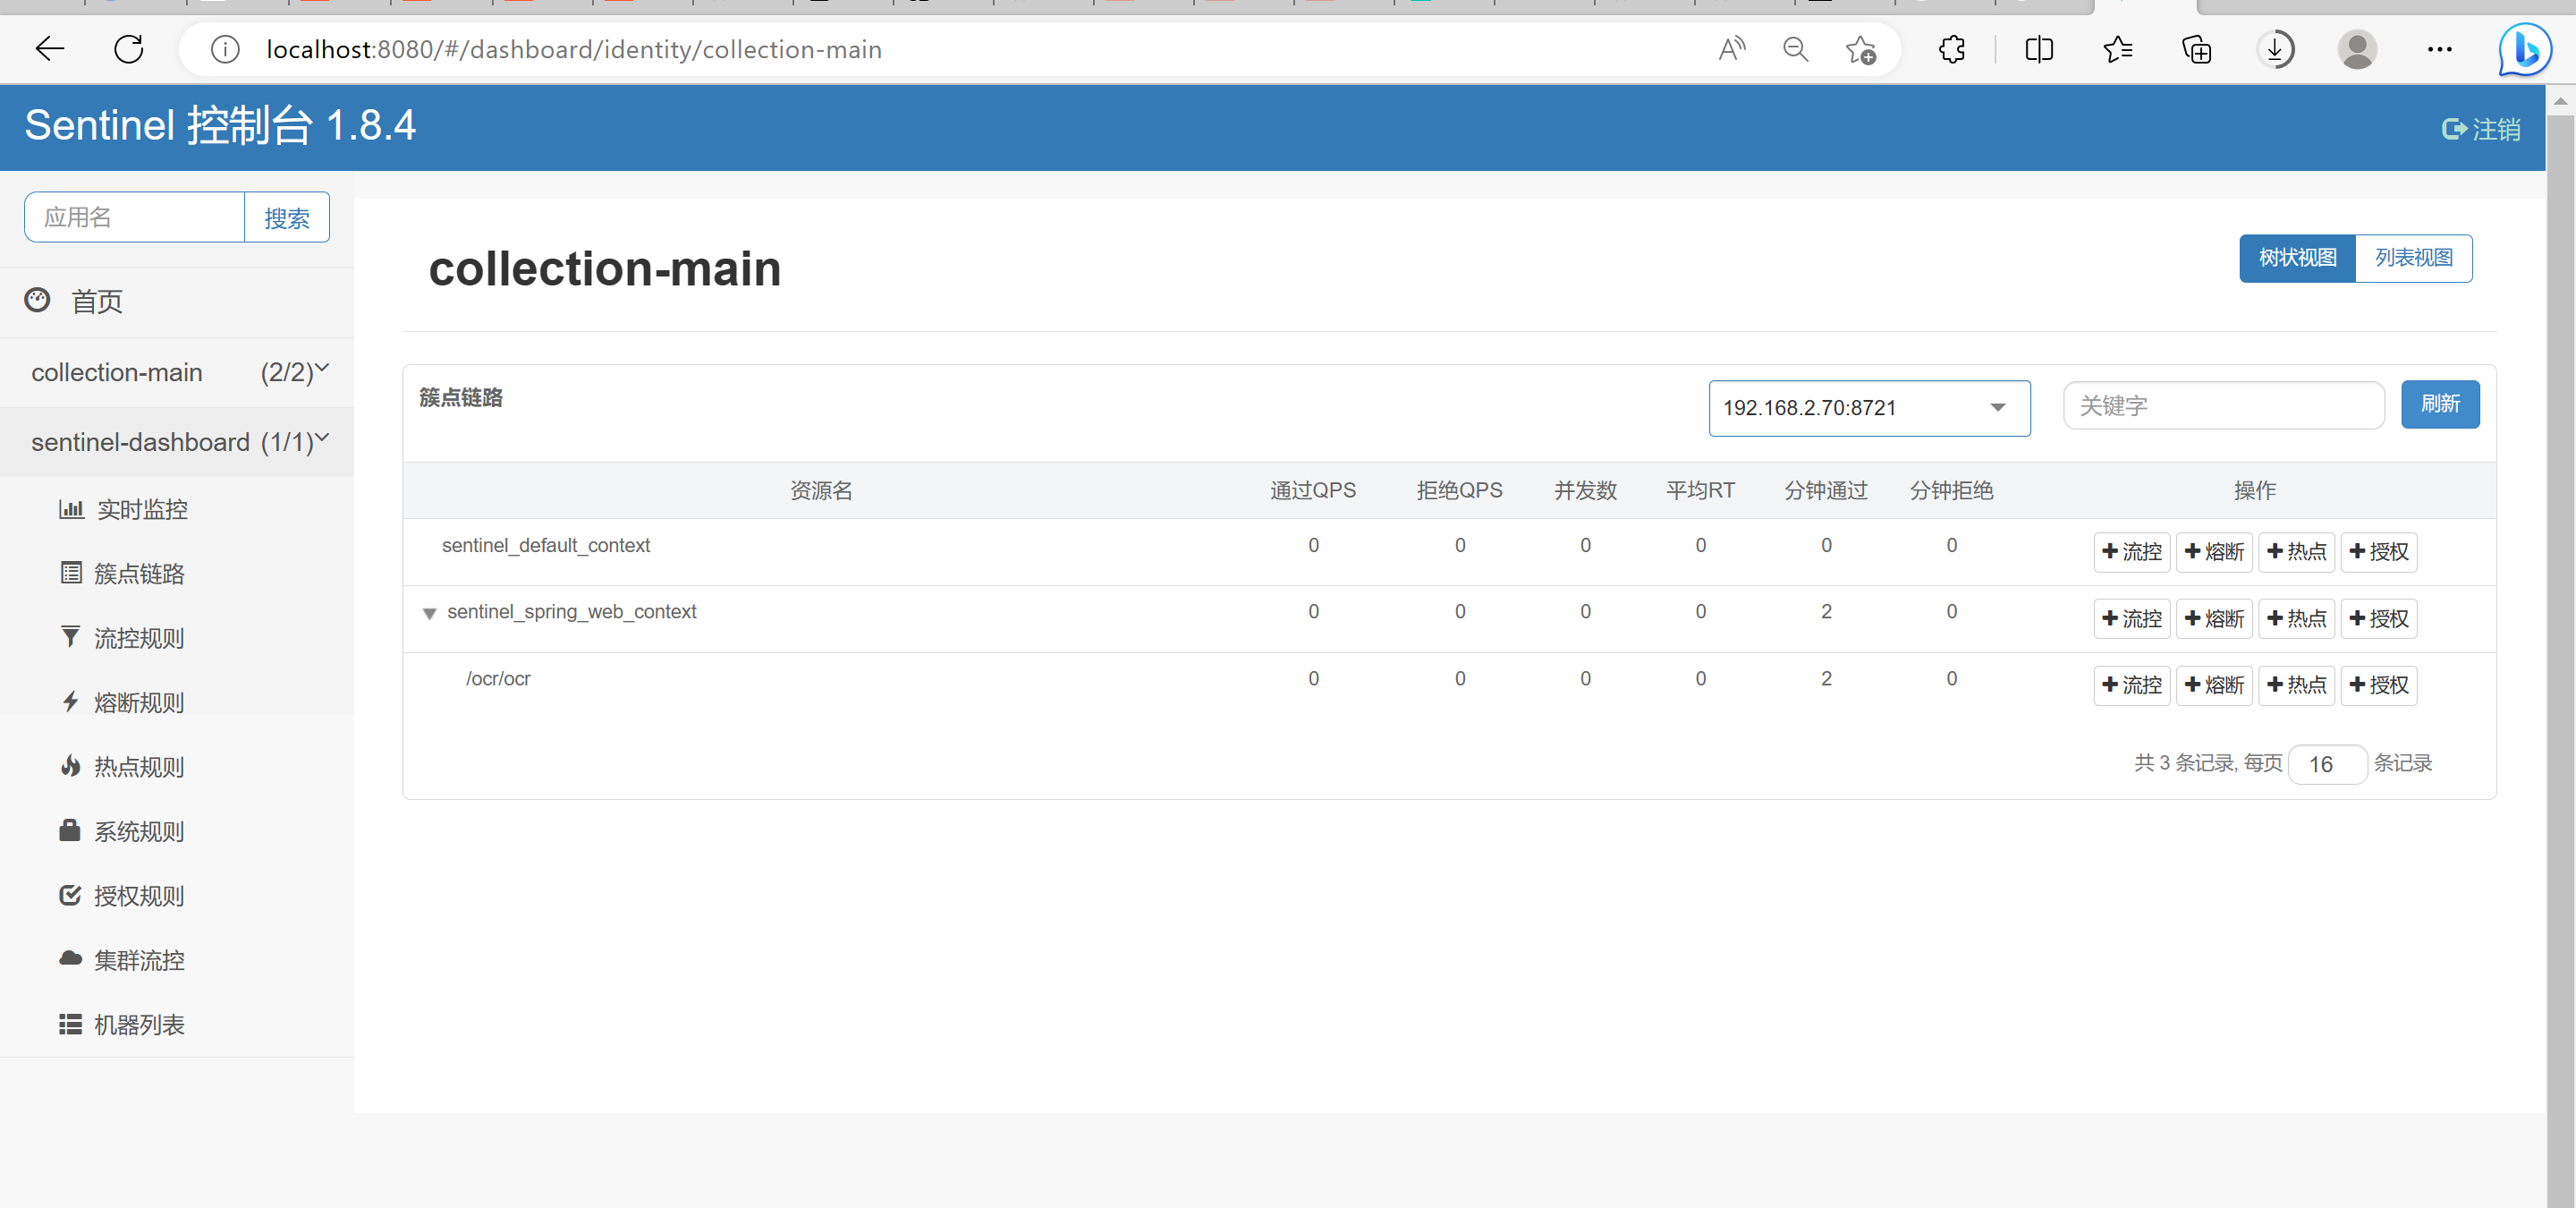Open 流控规则 (flow rules) page

point(139,638)
